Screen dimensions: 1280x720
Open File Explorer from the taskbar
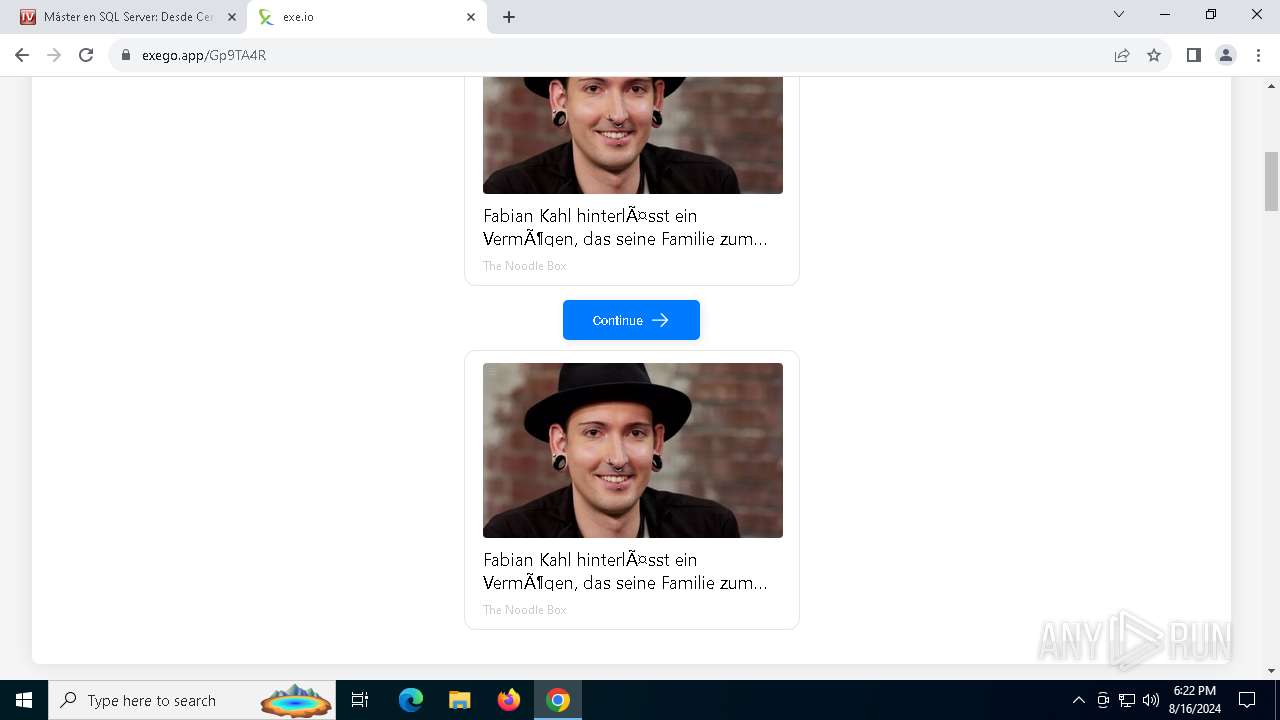[x=459, y=700]
